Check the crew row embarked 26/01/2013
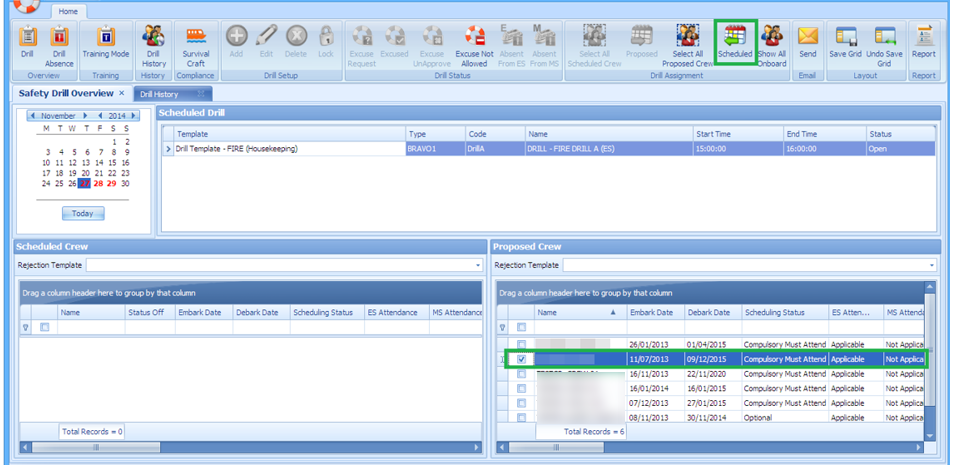953x465 pixels. click(x=521, y=345)
